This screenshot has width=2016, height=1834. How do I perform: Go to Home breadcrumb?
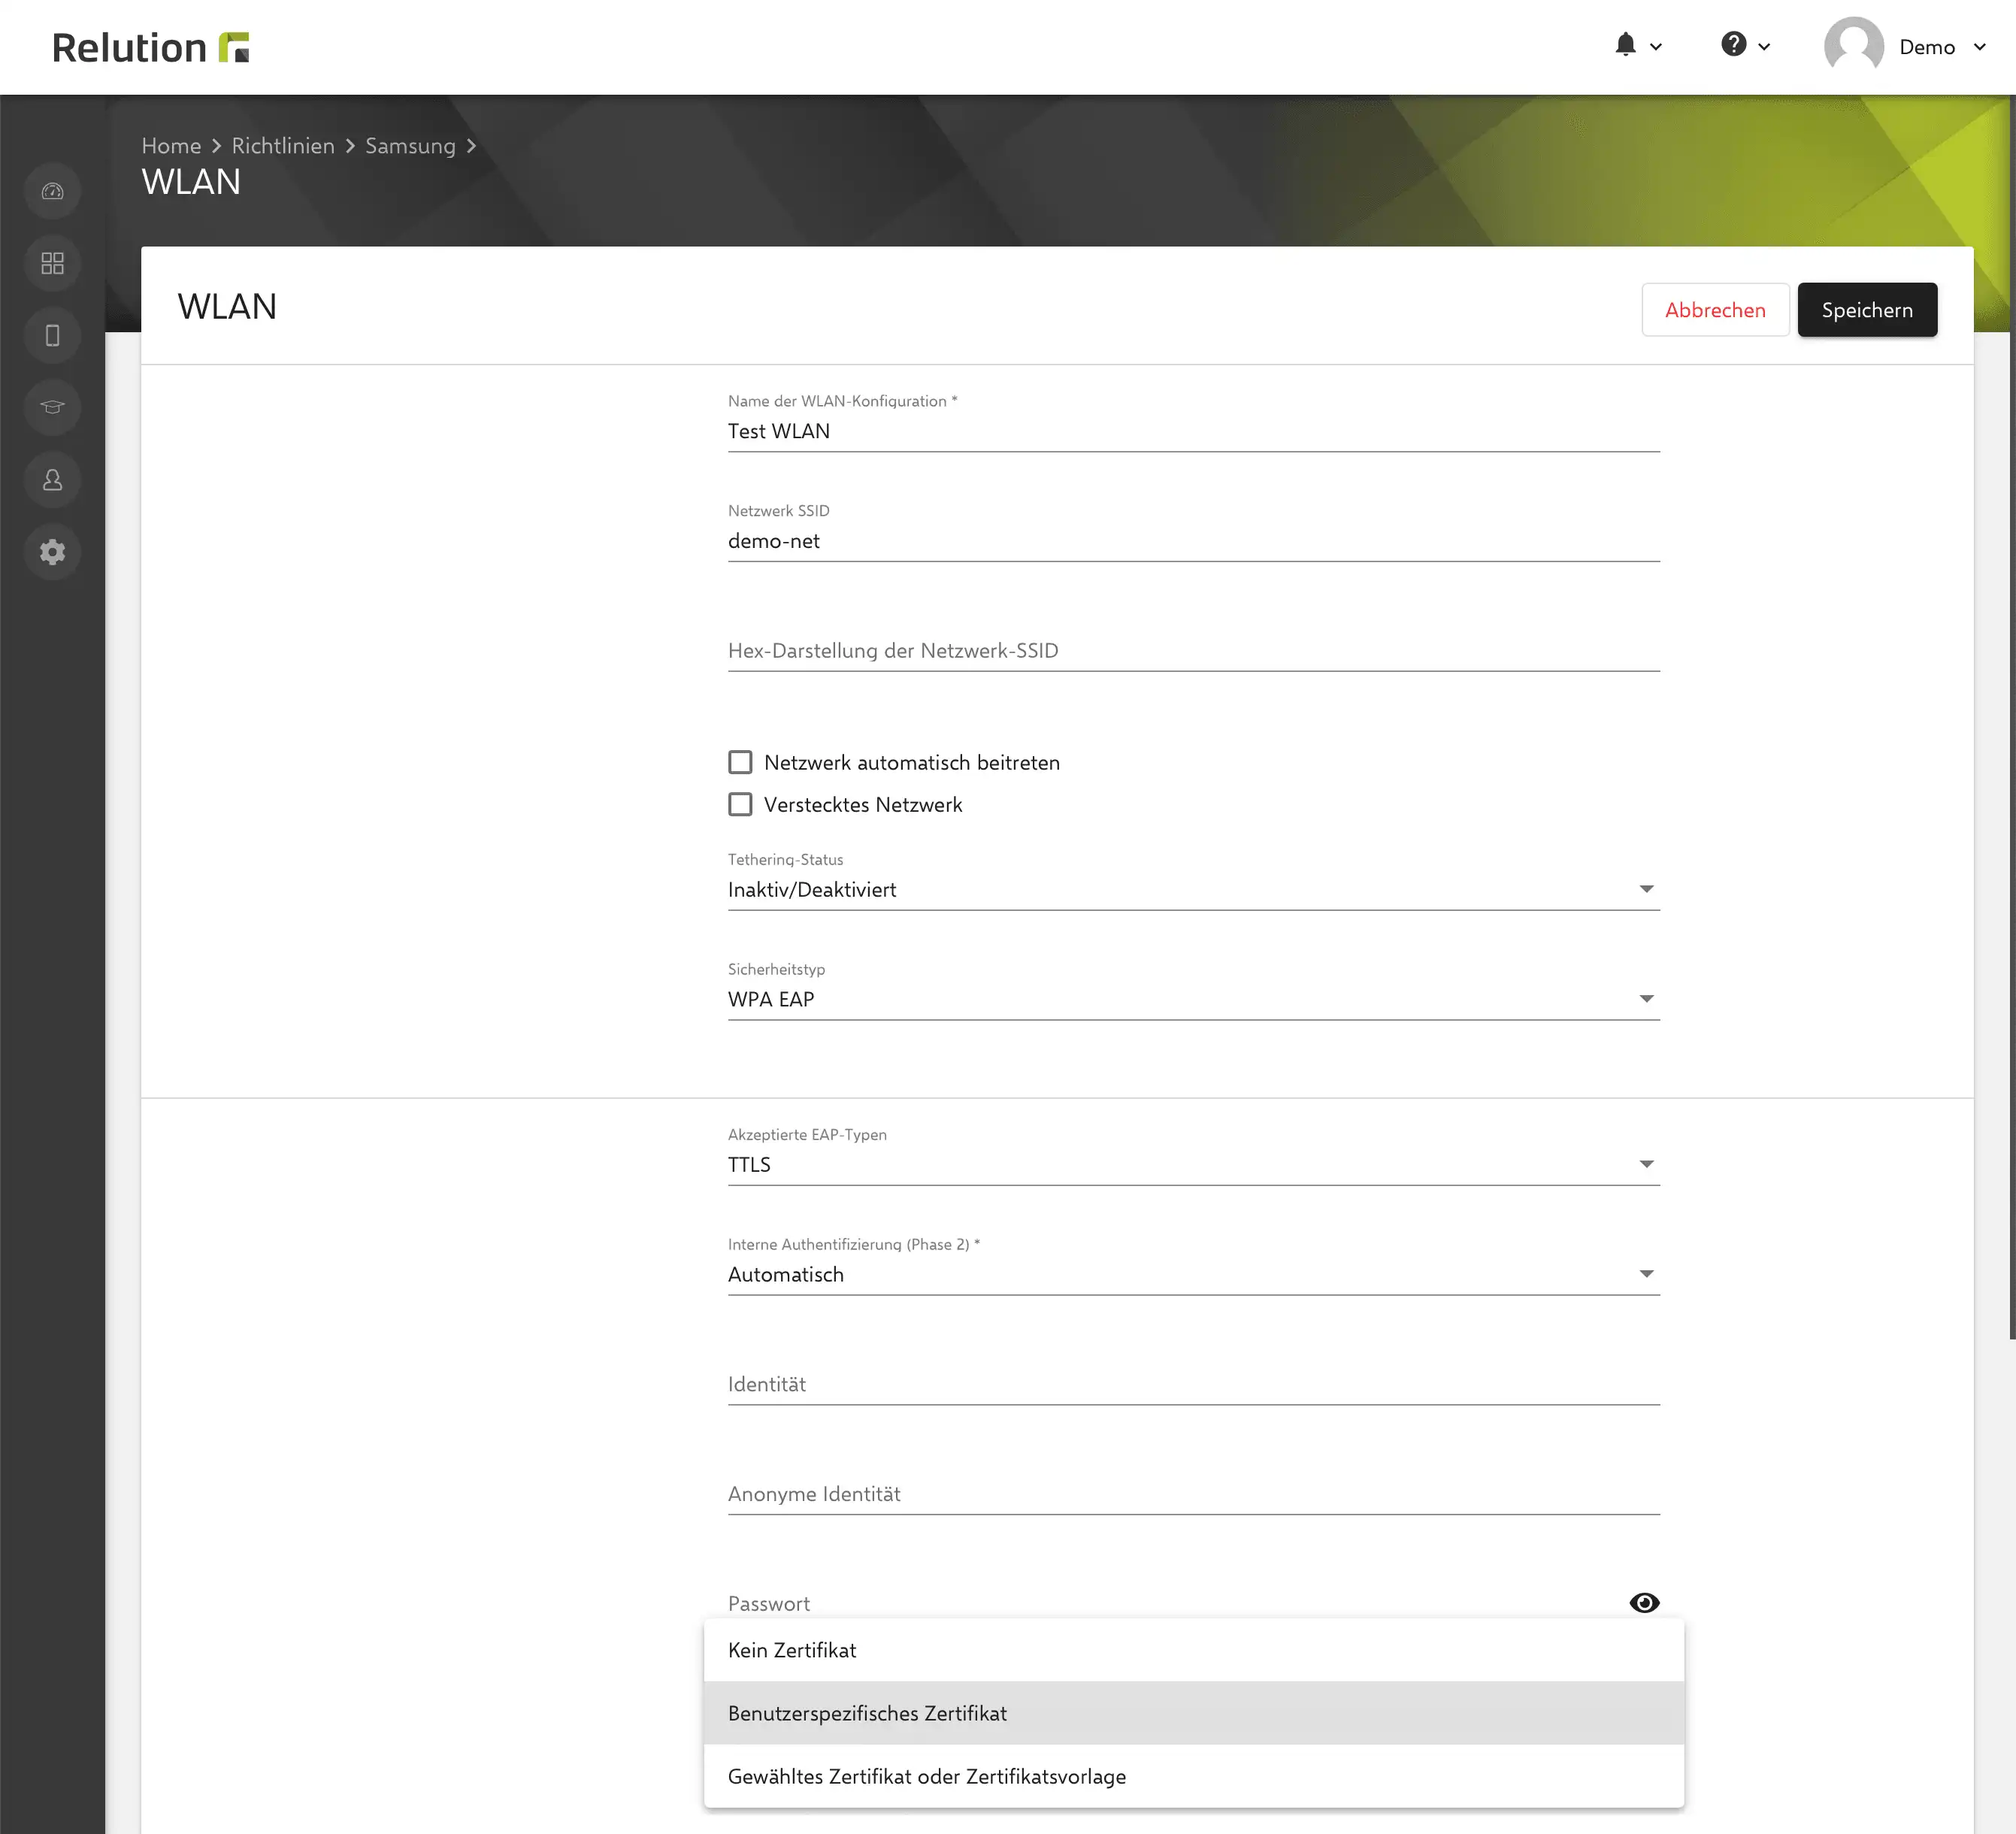coord(171,146)
